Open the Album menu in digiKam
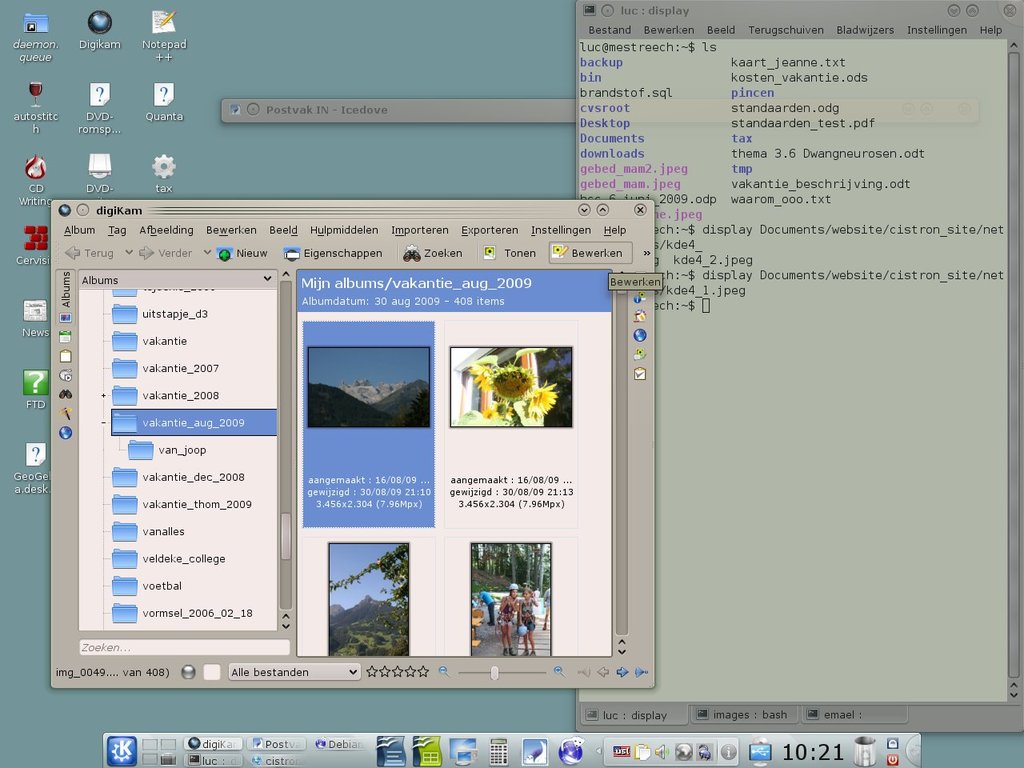 (79, 230)
